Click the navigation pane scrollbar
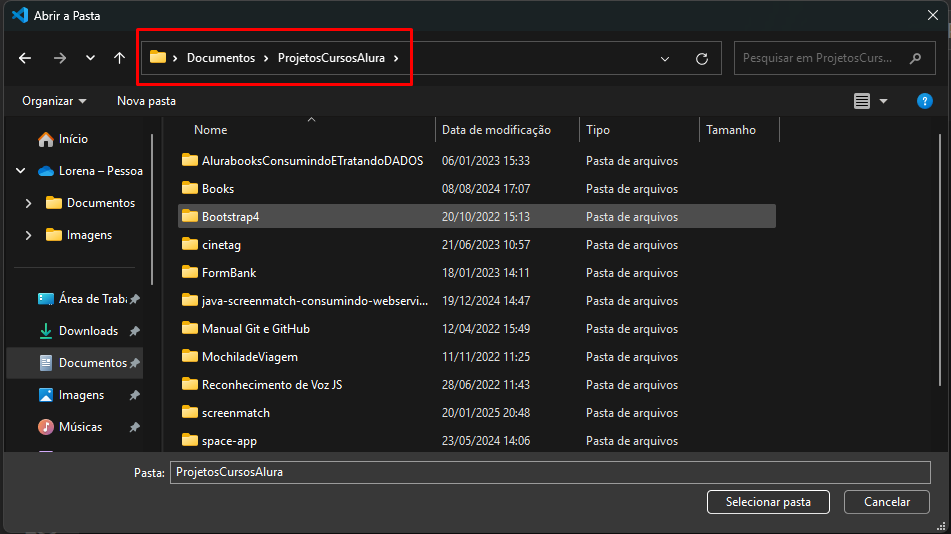This screenshot has height=534, width=951. 152,209
